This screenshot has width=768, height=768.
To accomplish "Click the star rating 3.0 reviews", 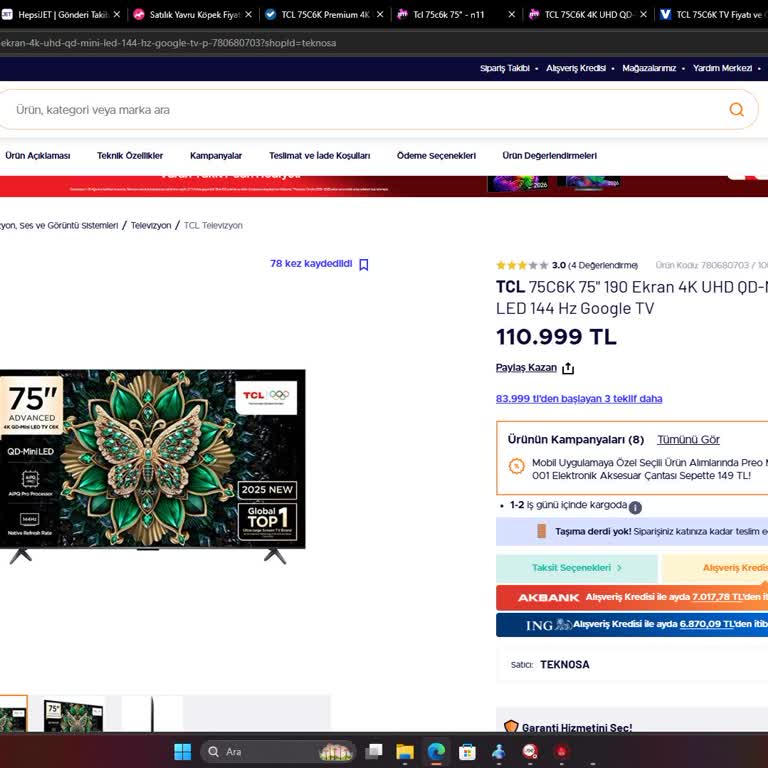I will (x=567, y=265).
